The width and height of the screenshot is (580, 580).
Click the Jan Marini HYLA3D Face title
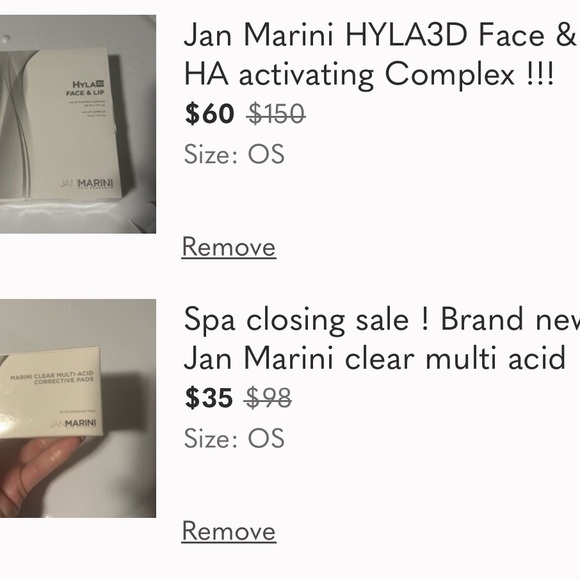[x=381, y=34]
